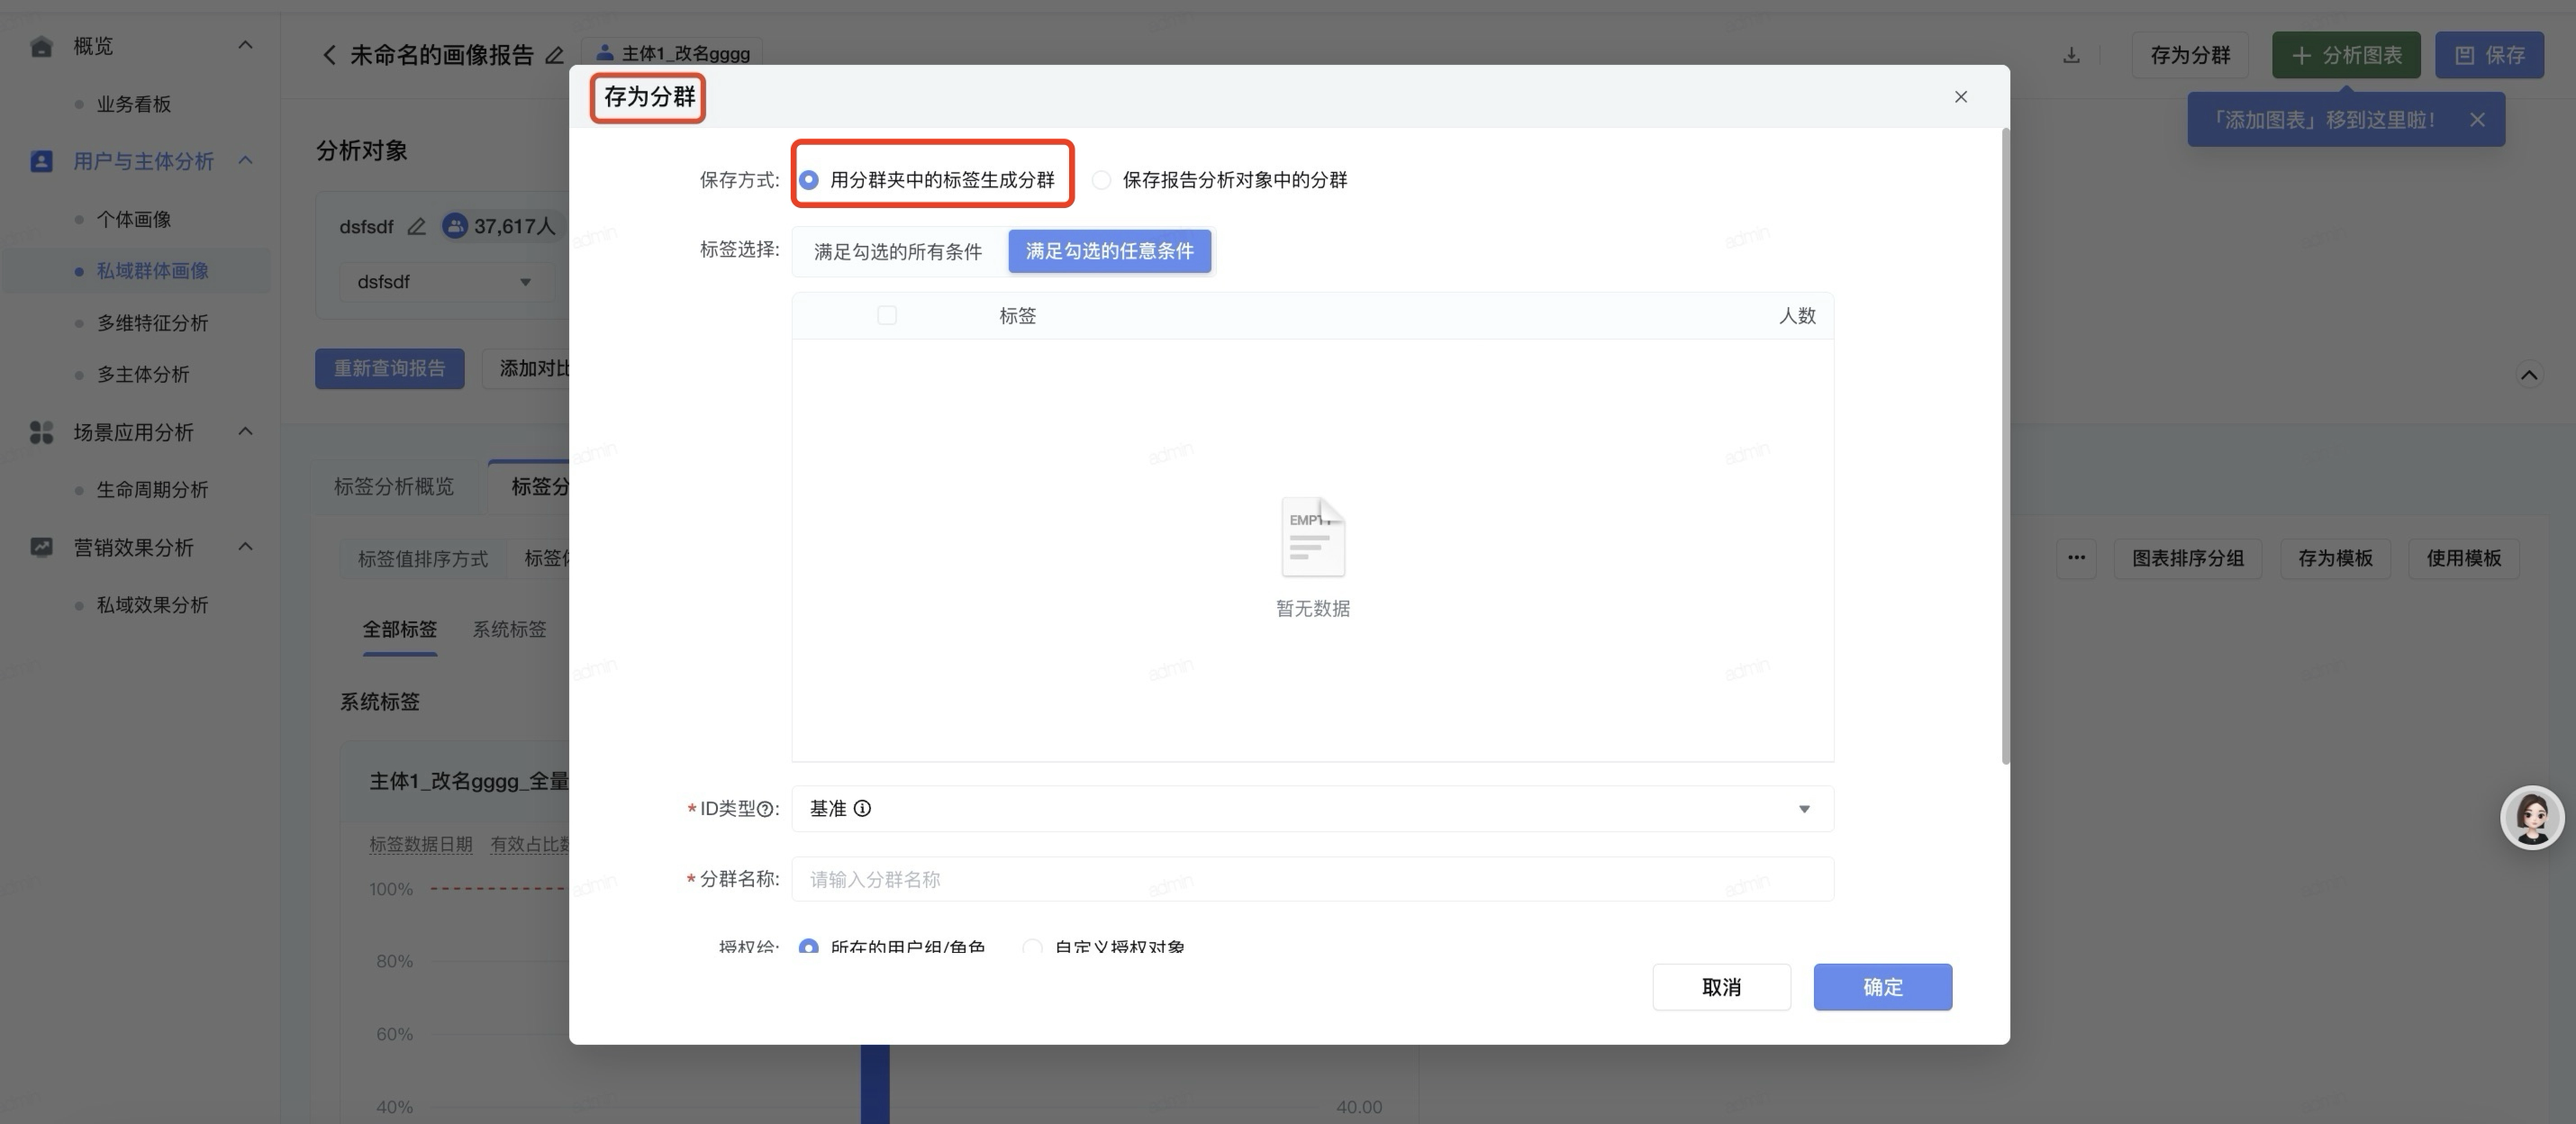The height and width of the screenshot is (1124, 2576).
Task: Click the 标签数据日期 underlined label
Action: [420, 845]
